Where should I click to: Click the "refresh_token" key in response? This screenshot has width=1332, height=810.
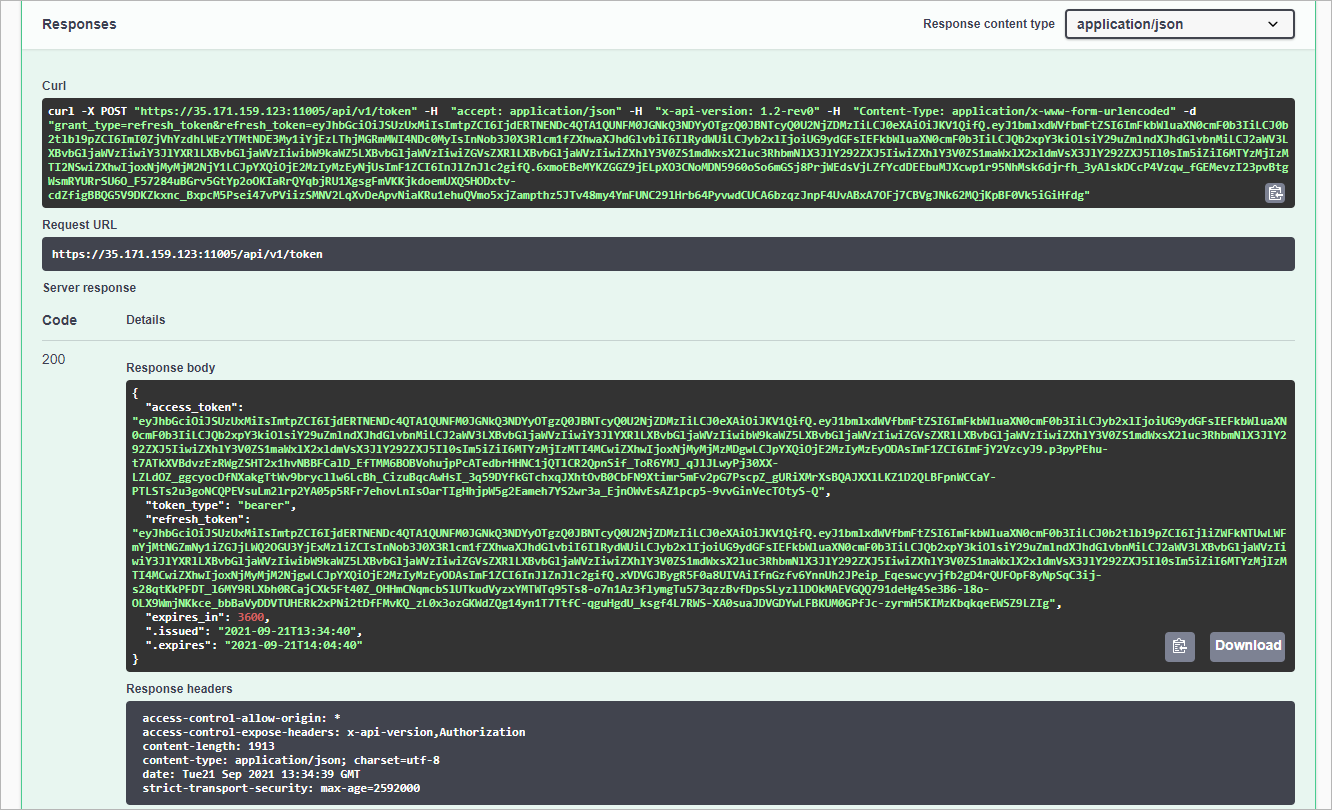197,520
